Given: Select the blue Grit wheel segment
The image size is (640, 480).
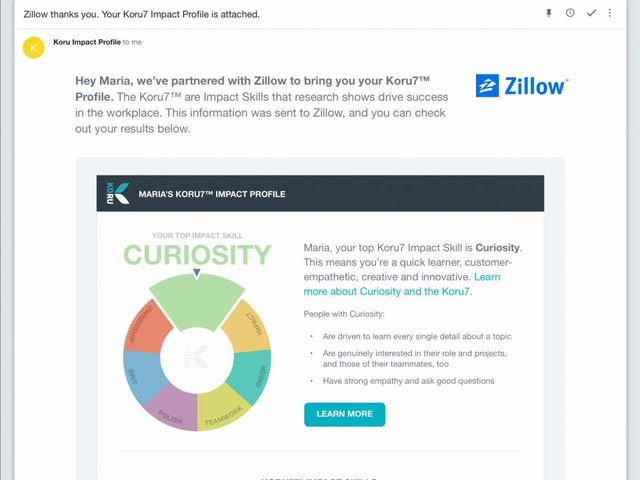Looking at the screenshot, I should pos(142,377).
